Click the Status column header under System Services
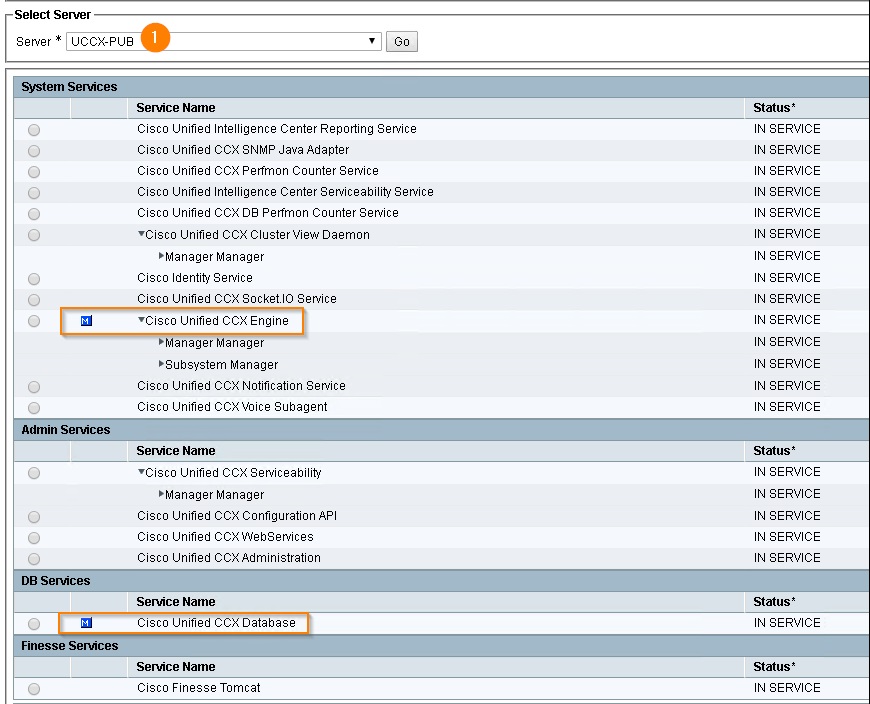870x704 pixels. click(x=774, y=108)
